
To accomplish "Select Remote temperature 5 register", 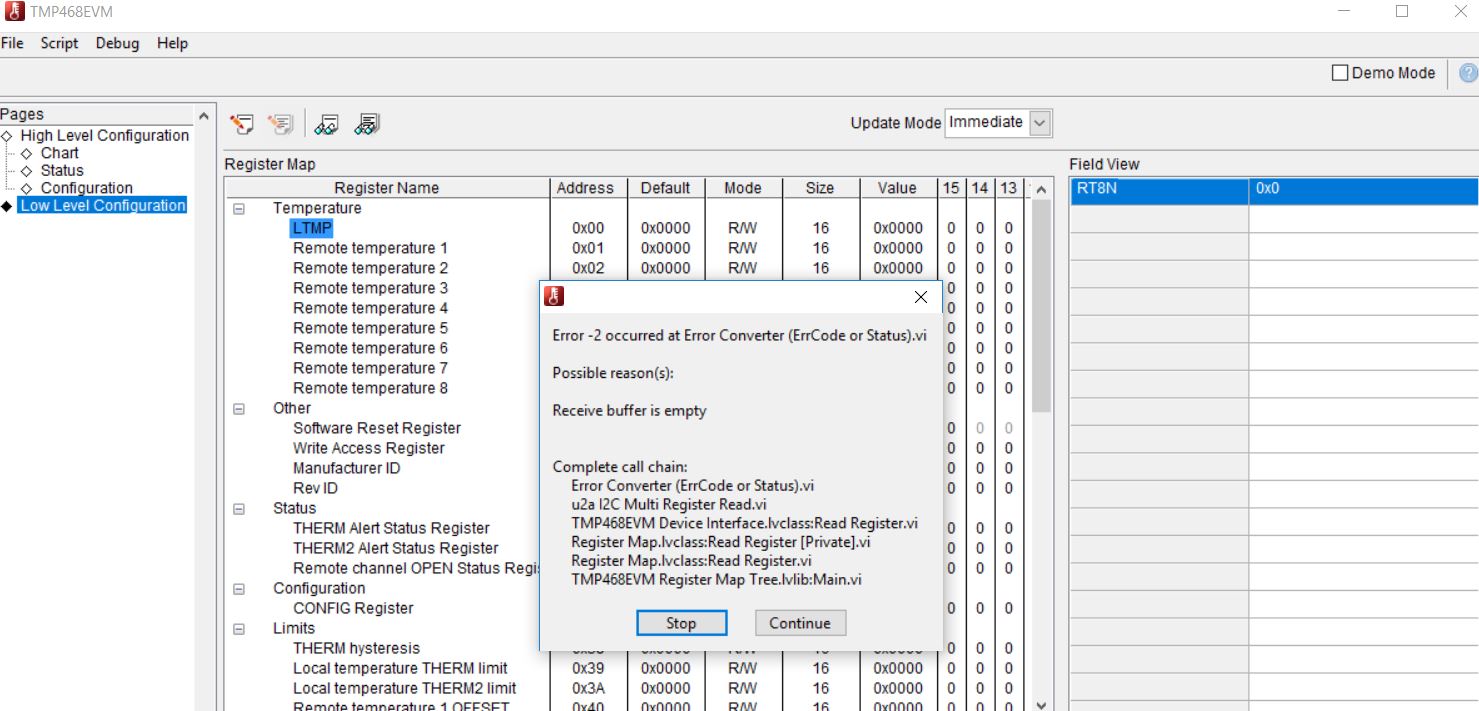I will pos(370,328).
